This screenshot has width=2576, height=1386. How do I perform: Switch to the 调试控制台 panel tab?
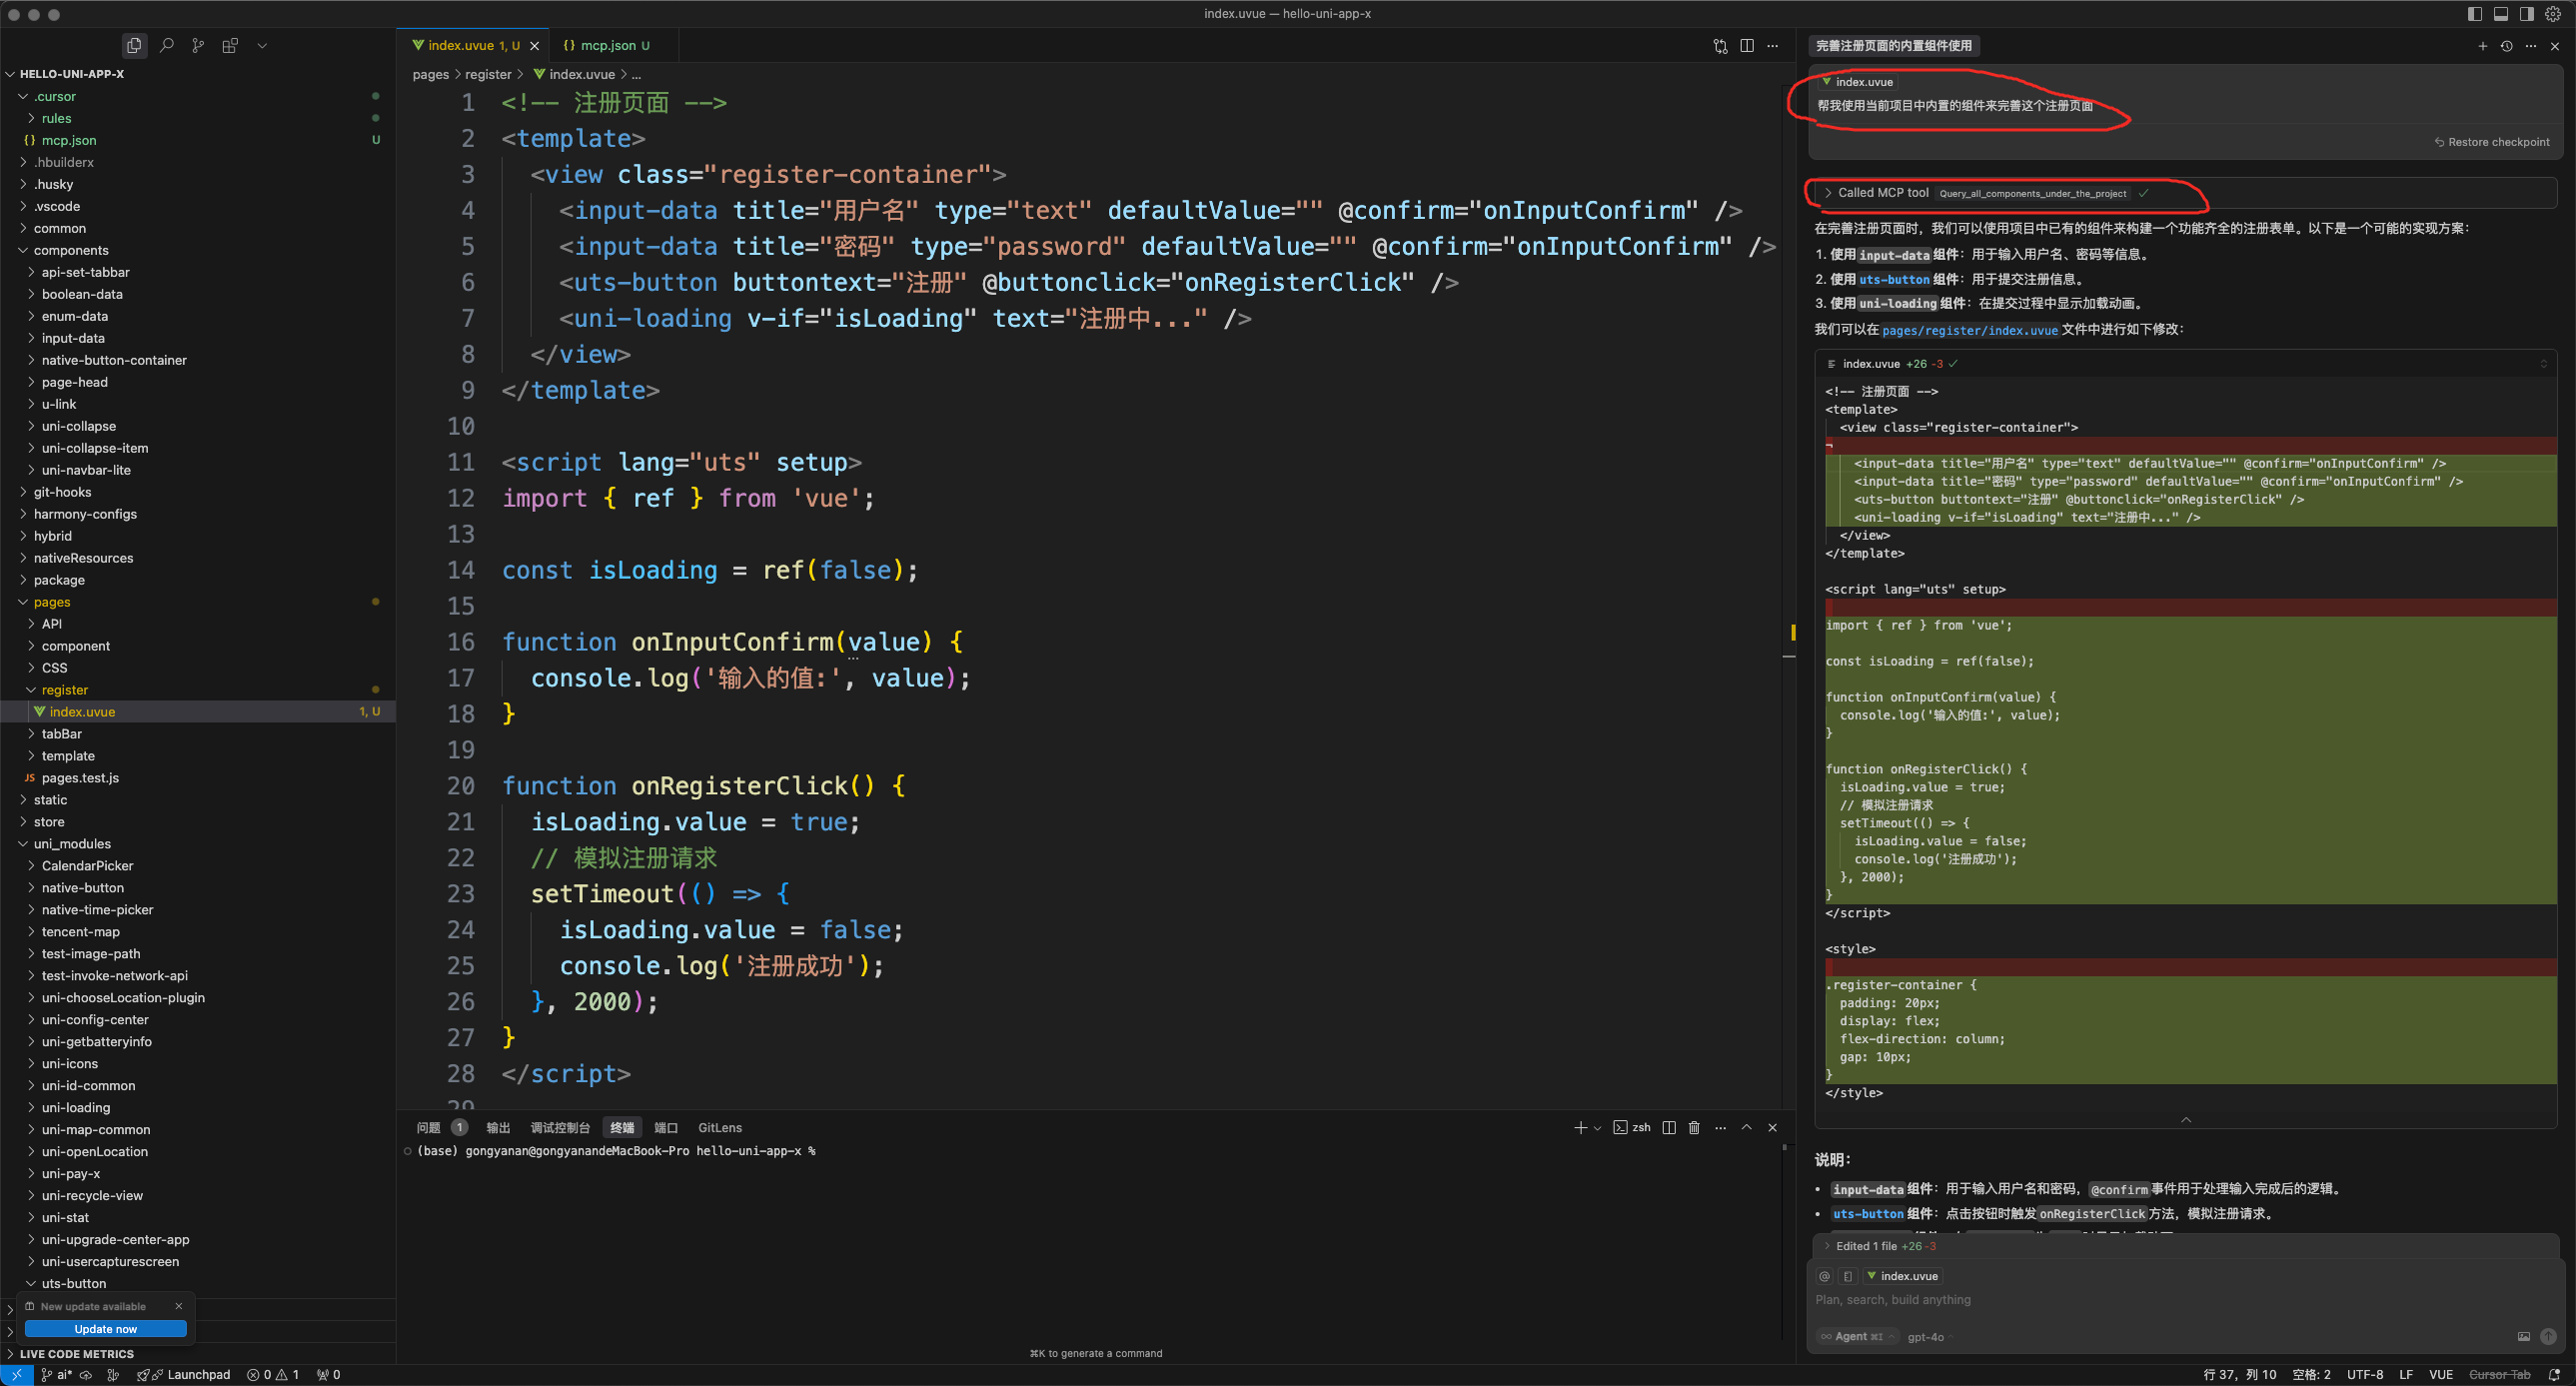point(560,1128)
